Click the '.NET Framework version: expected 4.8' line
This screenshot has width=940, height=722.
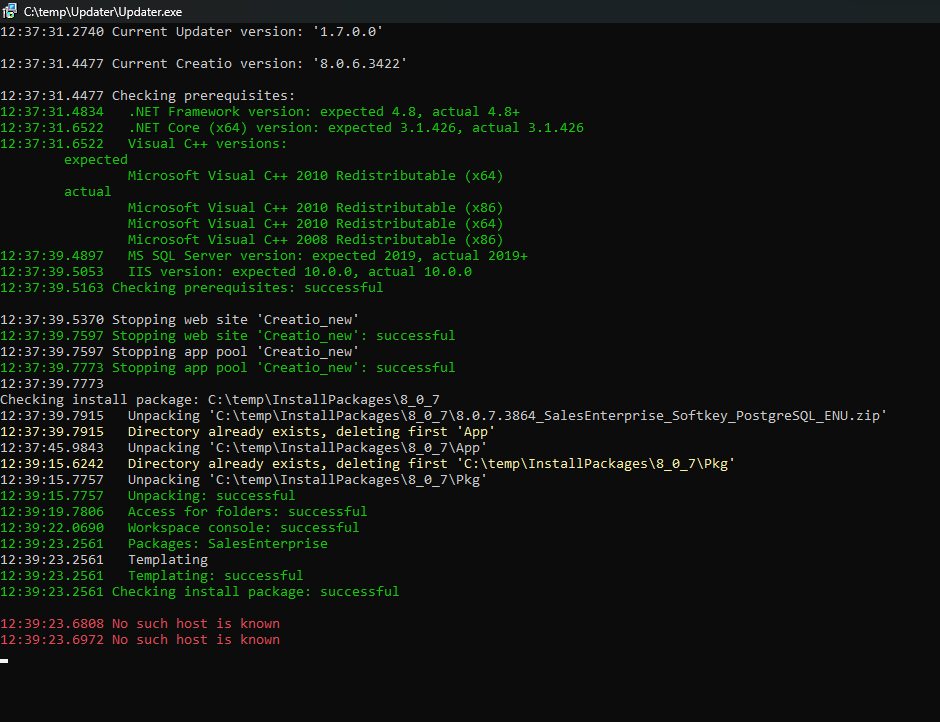tap(260, 112)
